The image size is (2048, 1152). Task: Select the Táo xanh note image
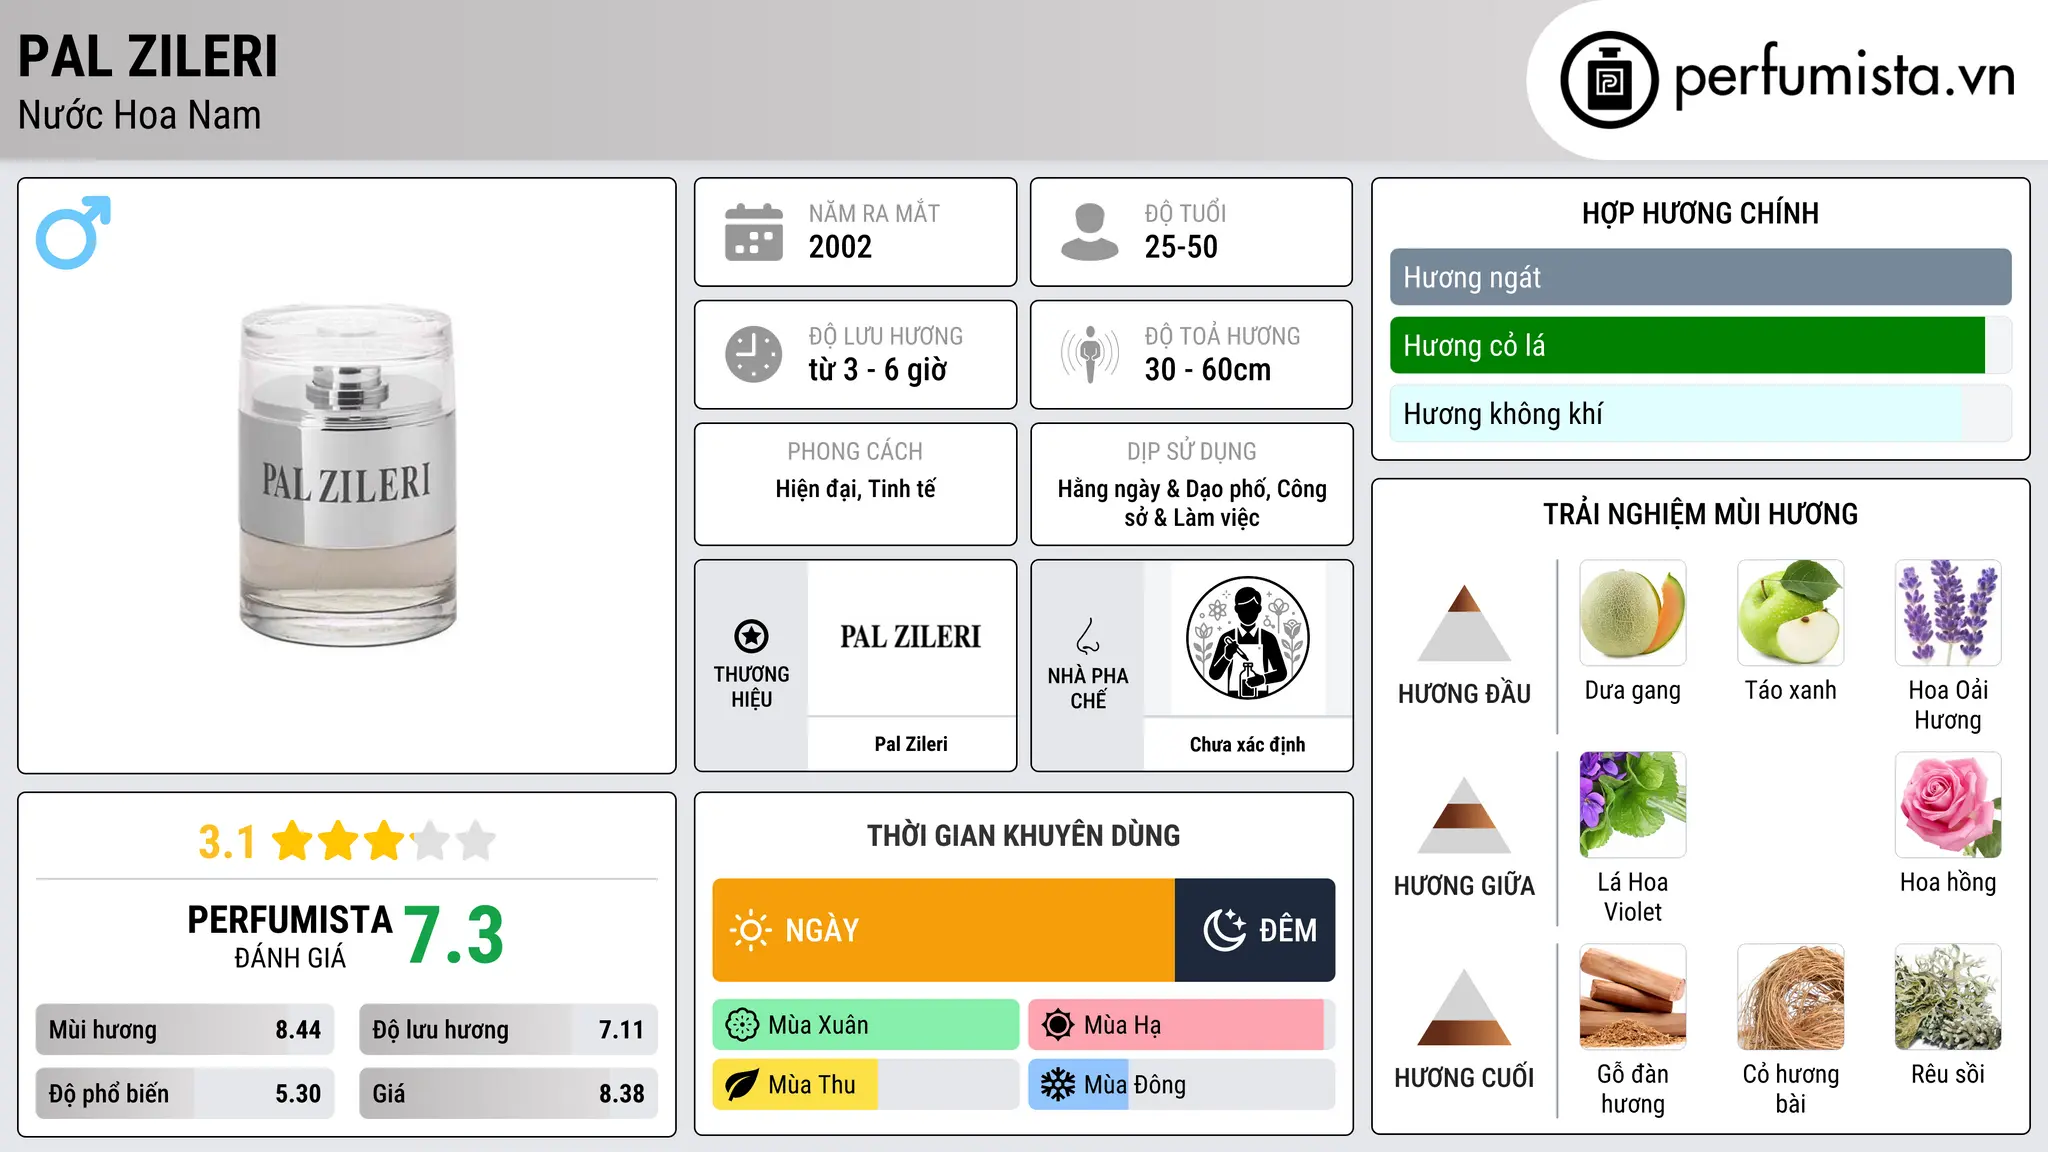pos(1791,613)
